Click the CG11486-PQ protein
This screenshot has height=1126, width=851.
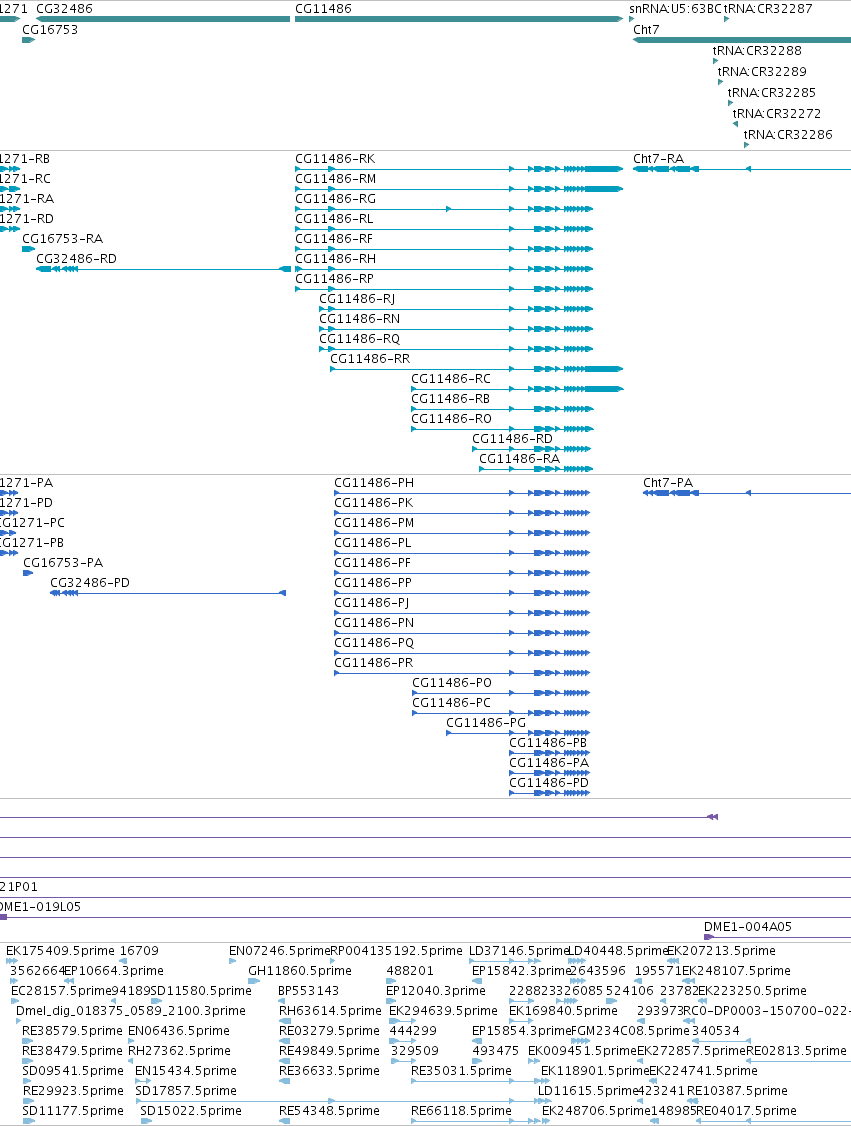(x=462, y=653)
